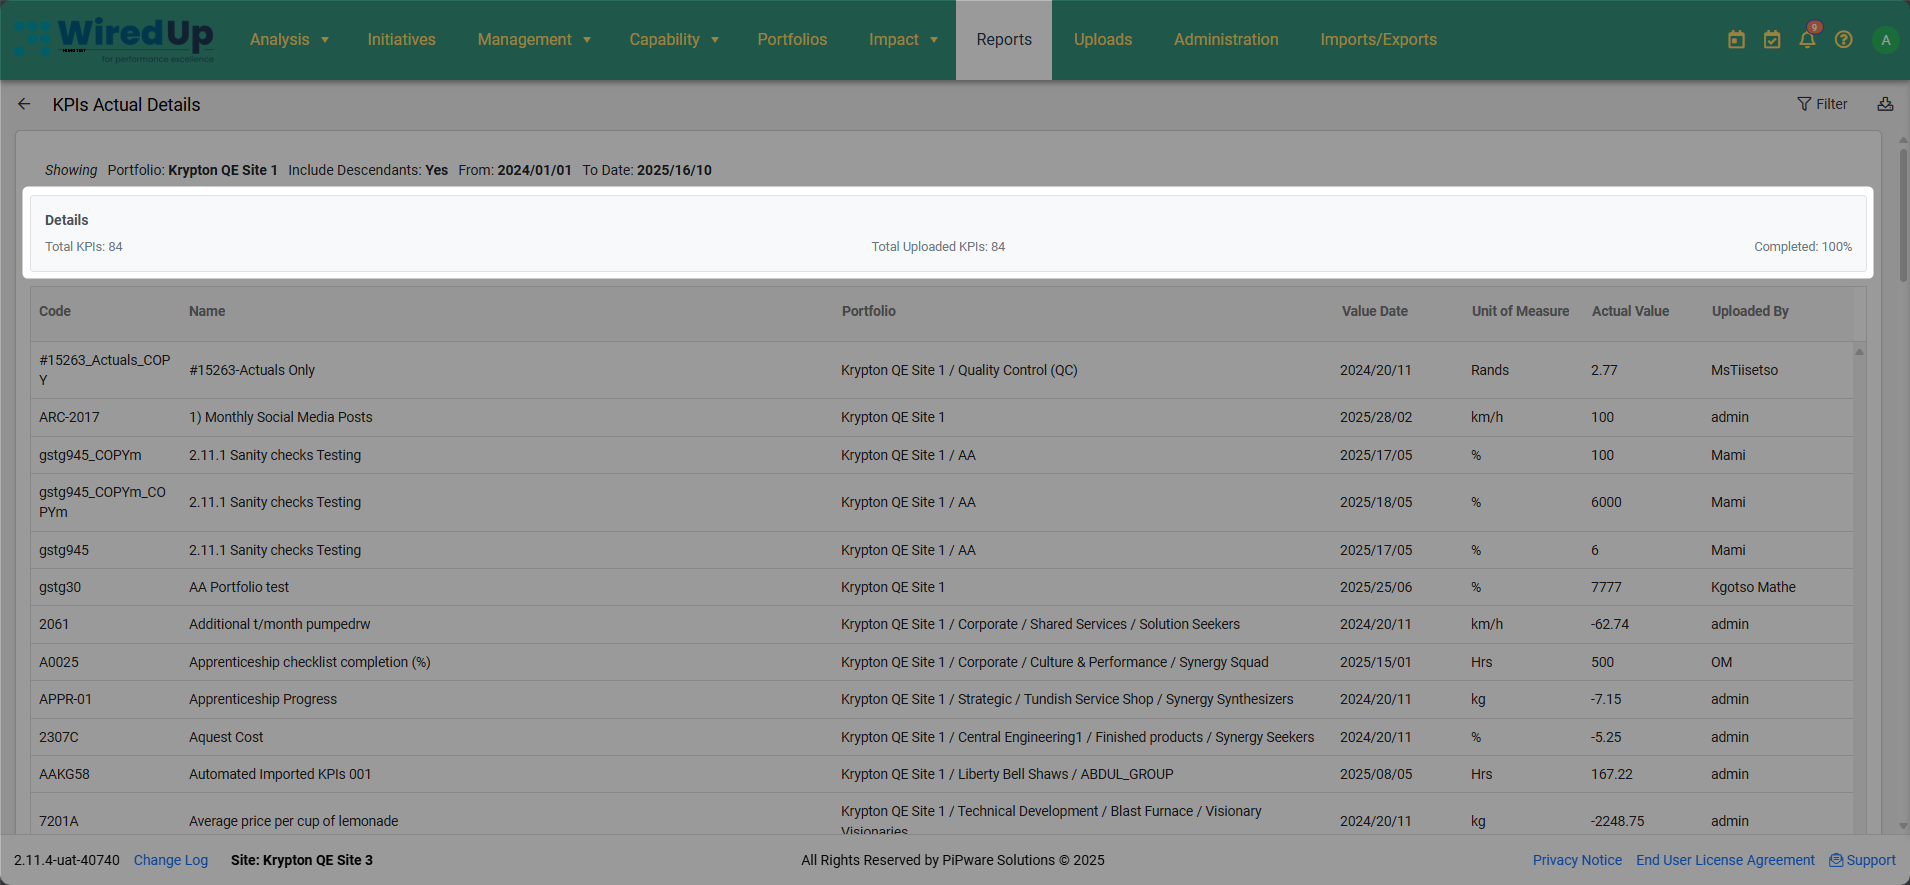The image size is (1910, 885).
Task: Expand the Management dropdown
Action: click(534, 40)
